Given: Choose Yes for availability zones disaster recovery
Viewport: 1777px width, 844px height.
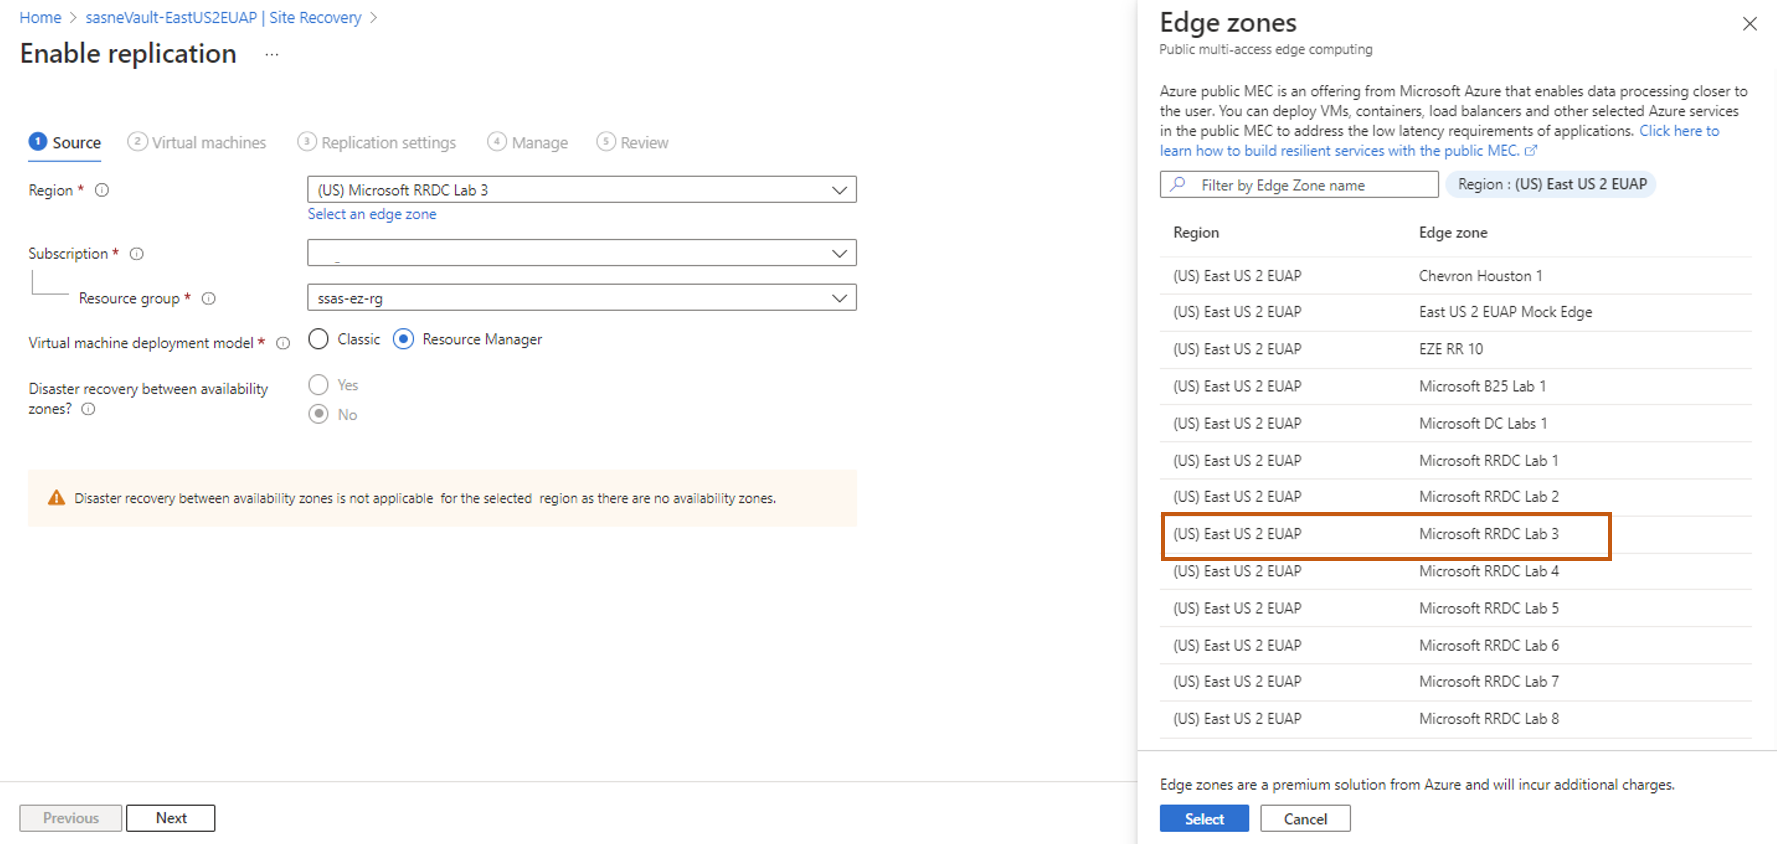Looking at the screenshot, I should pyautogui.click(x=319, y=385).
